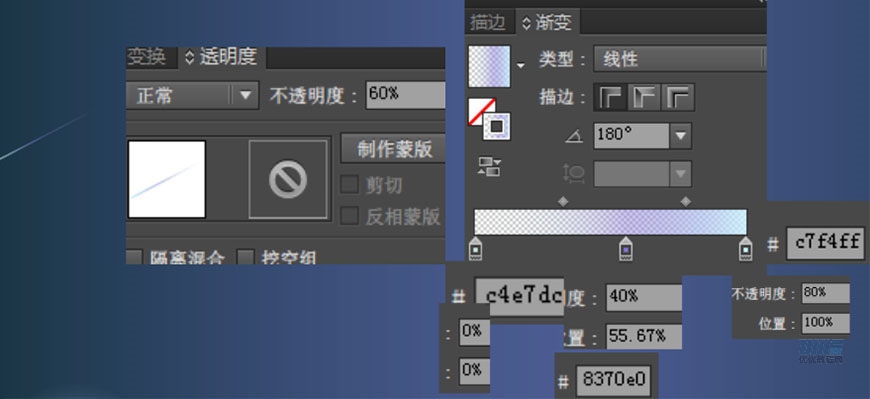This screenshot has height=399, width=870.
Task: Click the position field showing 55.67%
Action: tap(644, 336)
